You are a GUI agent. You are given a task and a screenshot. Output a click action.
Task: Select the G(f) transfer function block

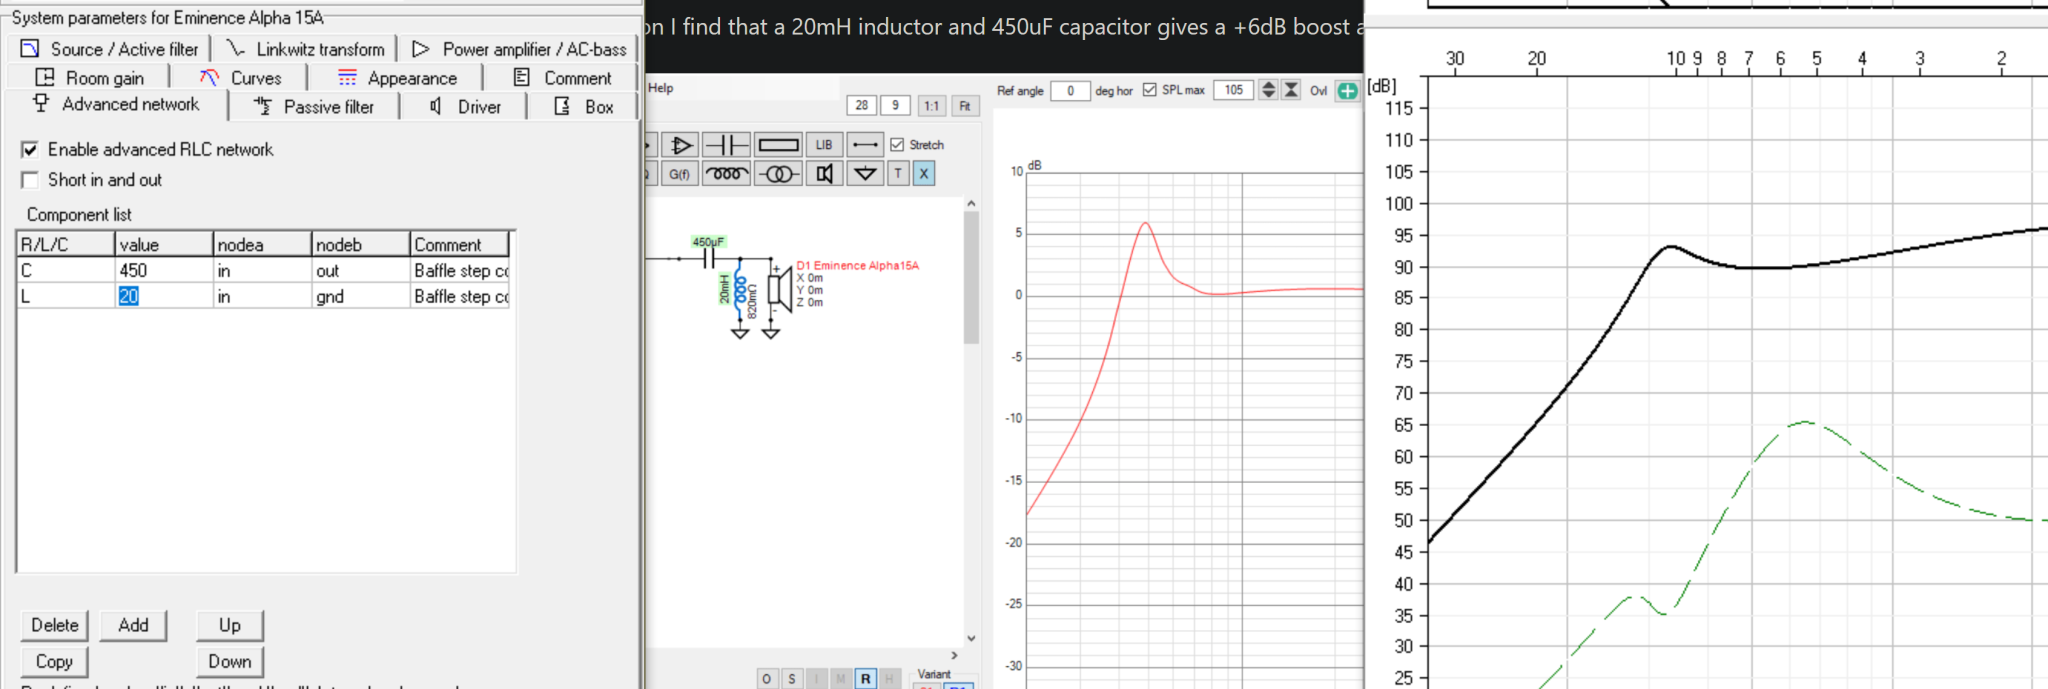pyautogui.click(x=679, y=174)
